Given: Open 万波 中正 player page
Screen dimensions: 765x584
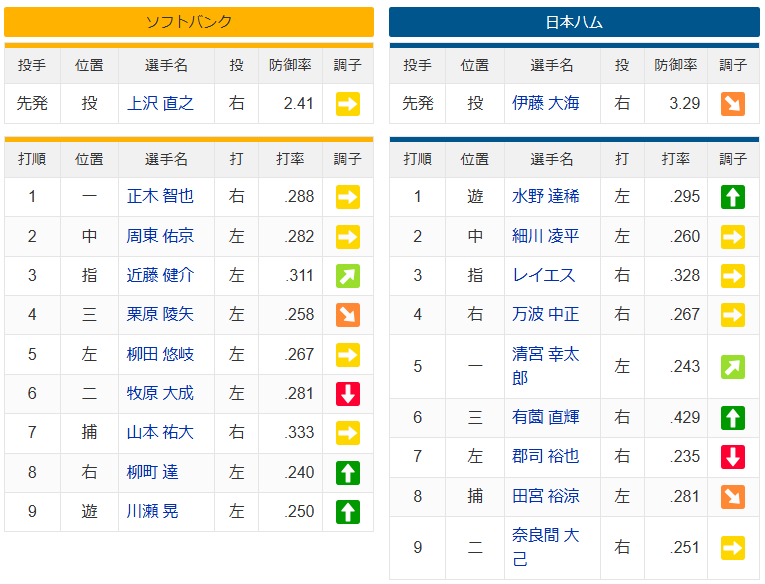Looking at the screenshot, I should point(545,315).
